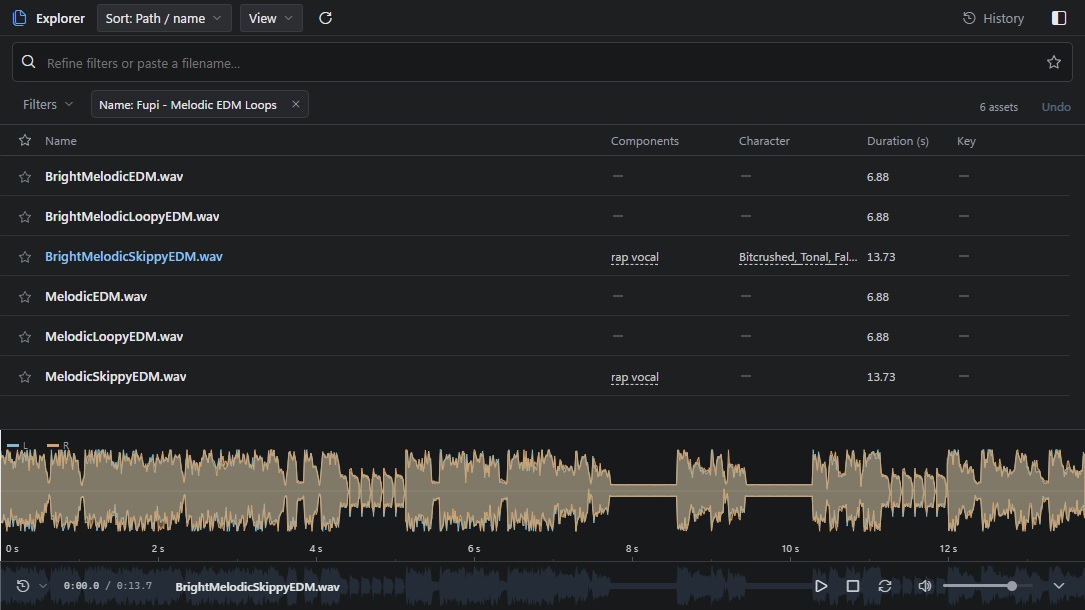Toggle the L channel legend

pos(17,445)
